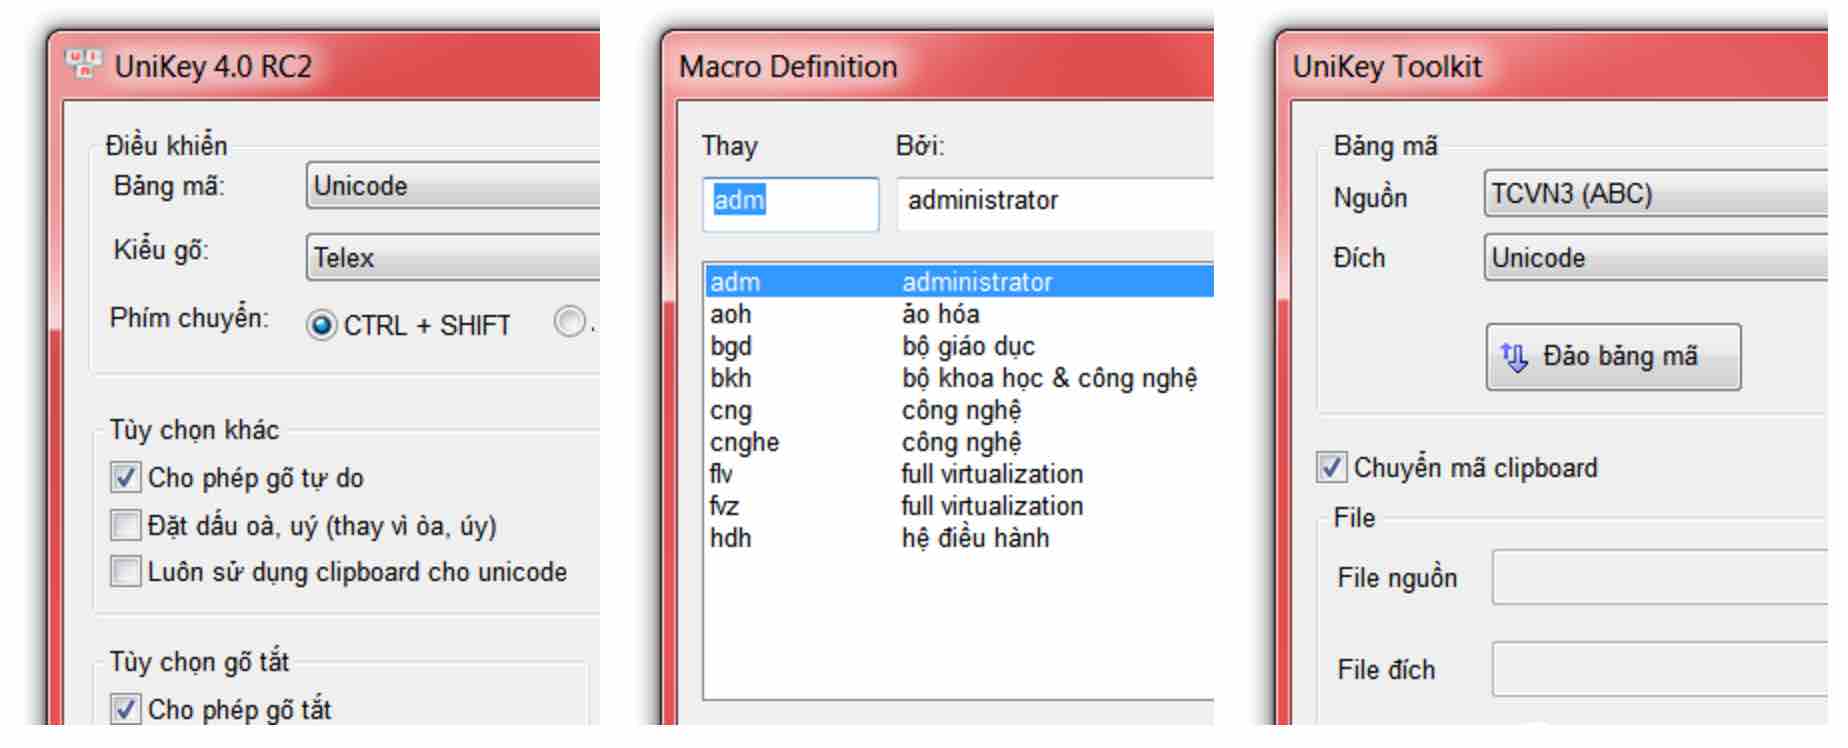Select the bkh macro entry

(959, 378)
